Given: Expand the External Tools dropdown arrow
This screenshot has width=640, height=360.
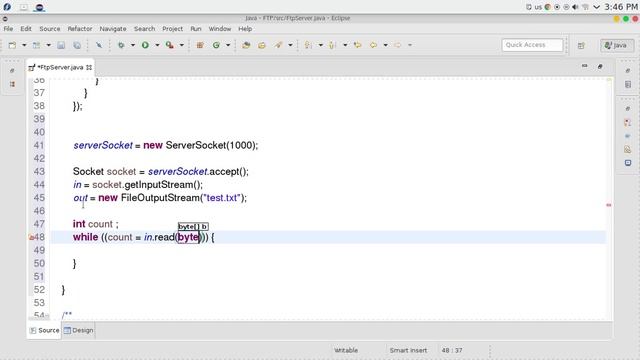Looking at the screenshot, I should click(x=182, y=45).
